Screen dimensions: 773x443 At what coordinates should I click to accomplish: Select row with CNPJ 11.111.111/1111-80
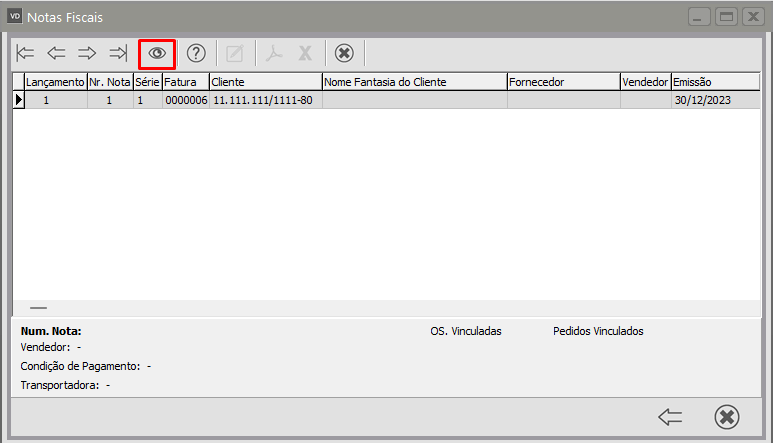click(263, 100)
